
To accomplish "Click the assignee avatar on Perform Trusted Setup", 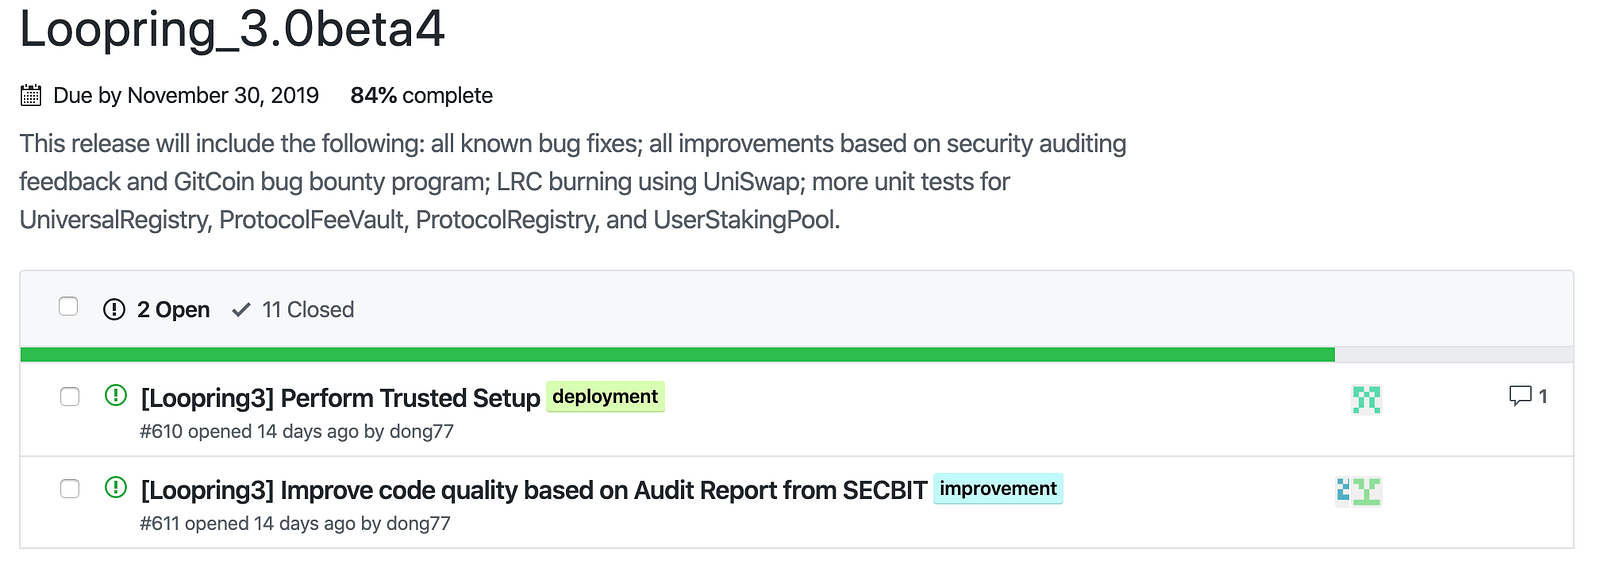I will coord(1366,400).
